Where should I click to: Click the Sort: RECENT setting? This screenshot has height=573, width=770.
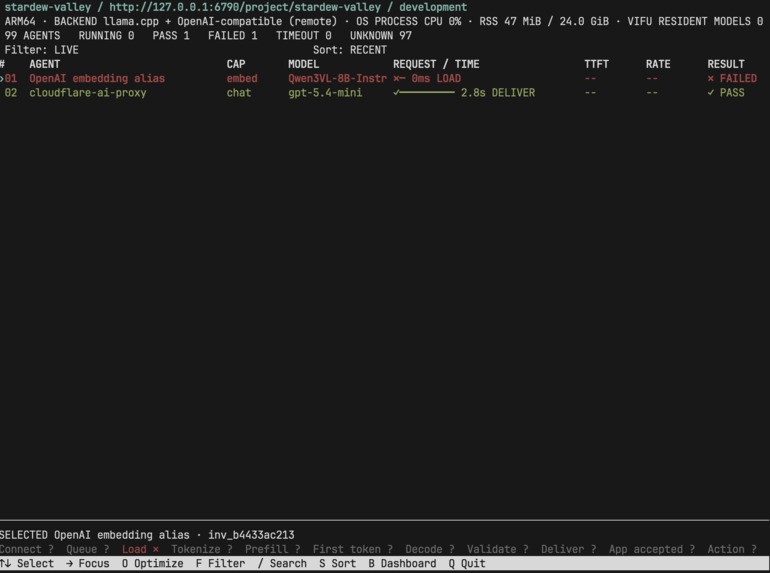coord(350,50)
